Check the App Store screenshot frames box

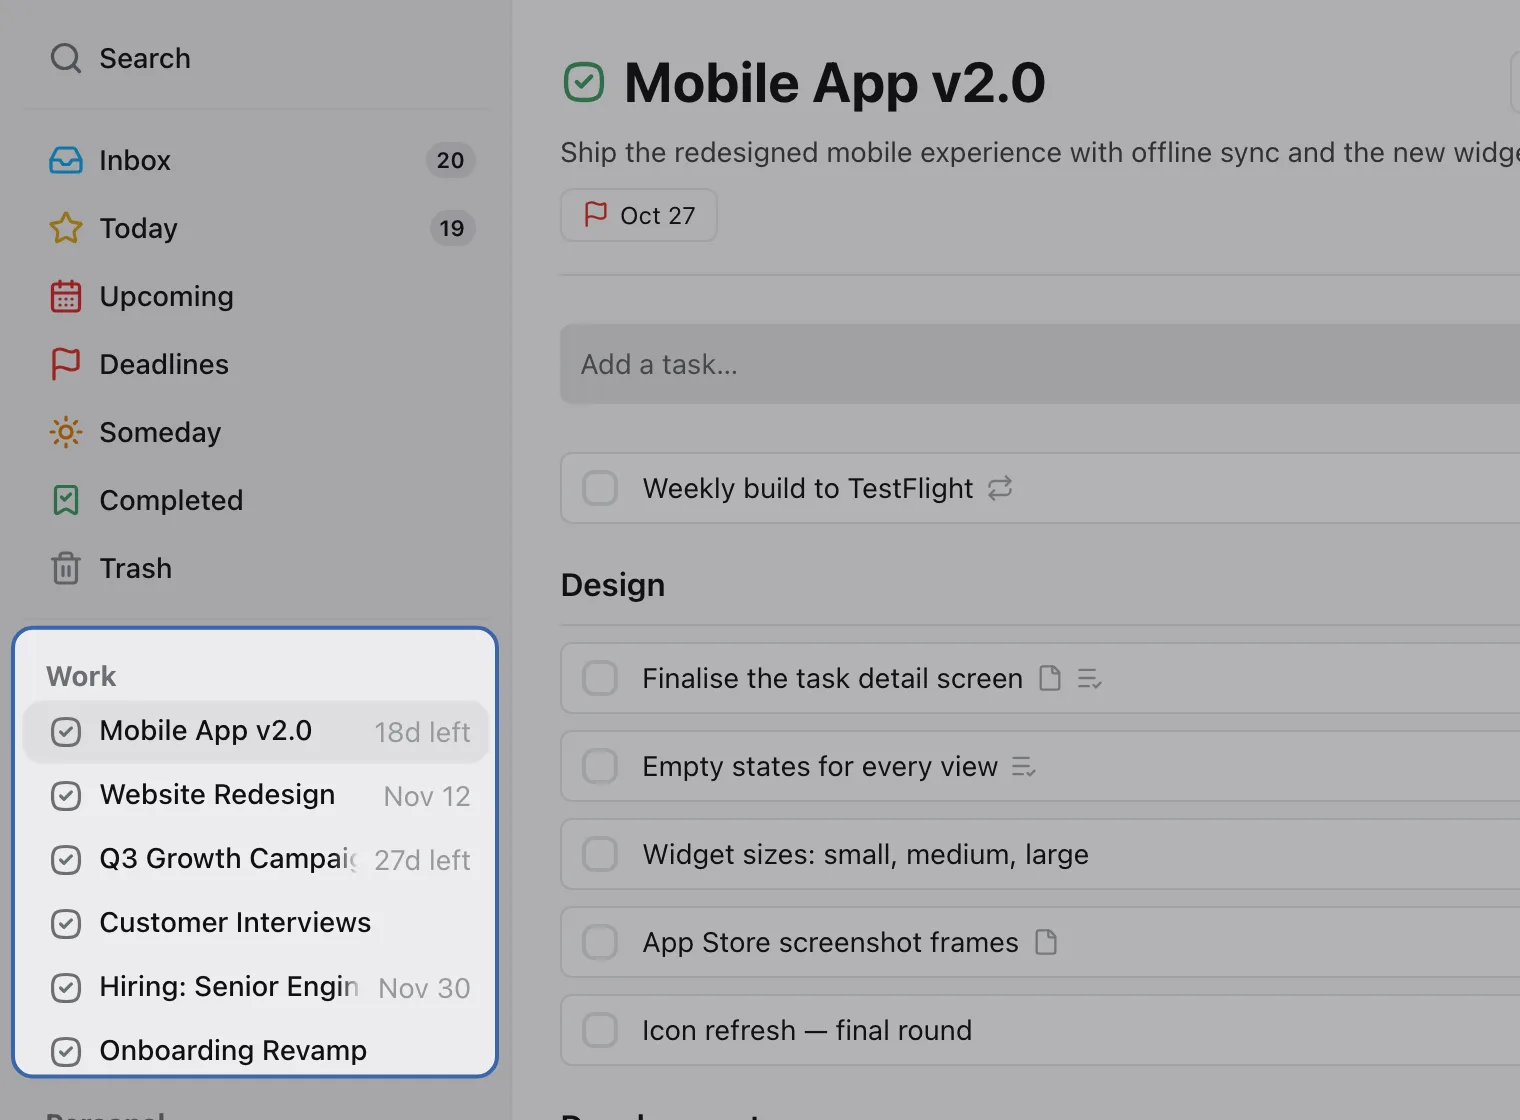(x=600, y=942)
